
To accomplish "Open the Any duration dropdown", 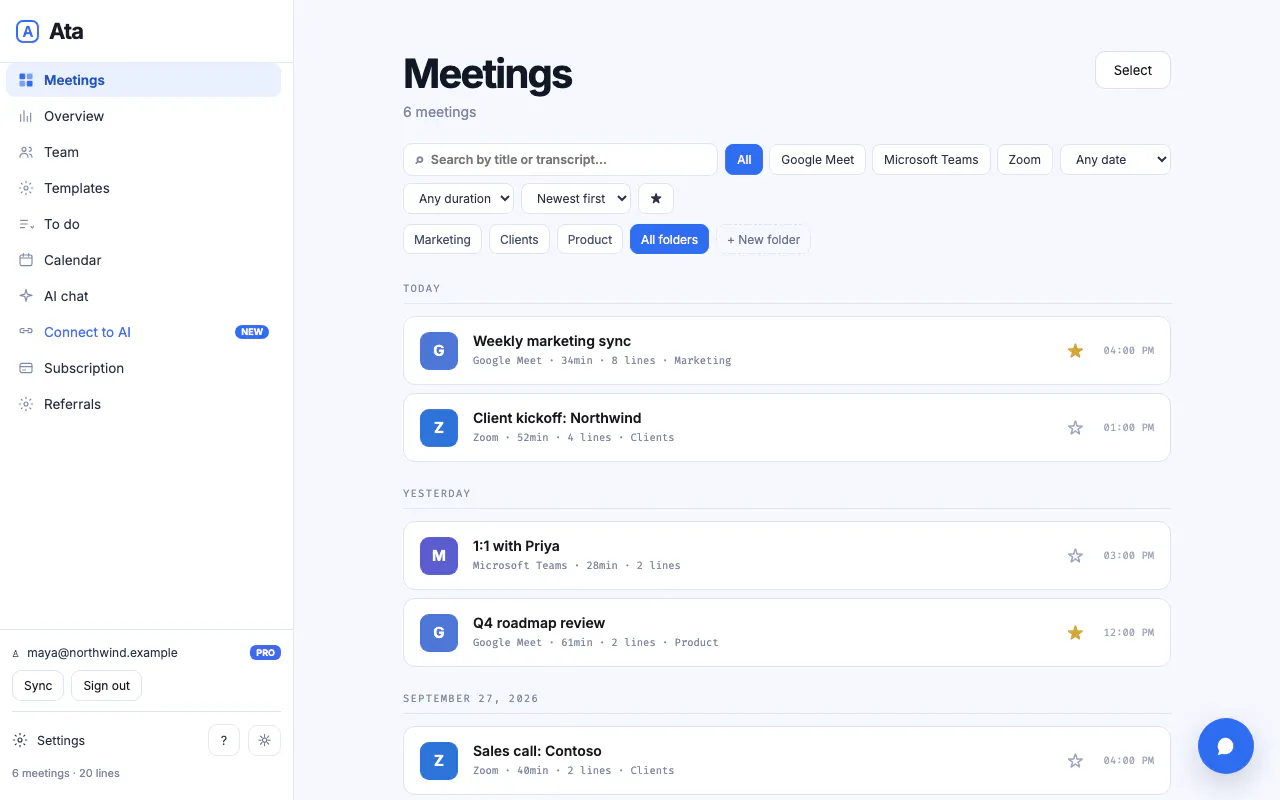I will (459, 198).
